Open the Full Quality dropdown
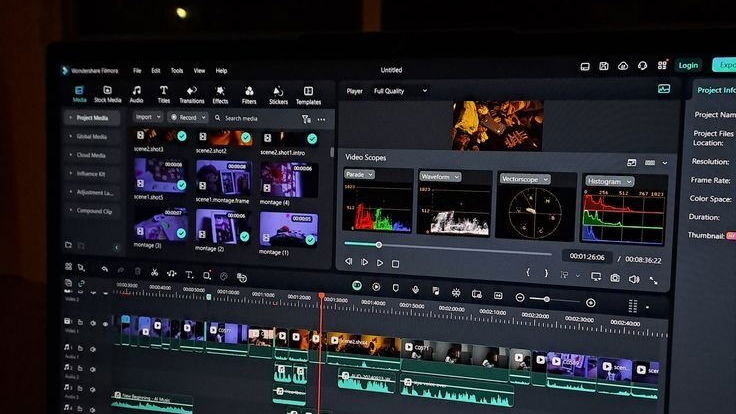Image resolution: width=736 pixels, height=414 pixels. click(400, 91)
